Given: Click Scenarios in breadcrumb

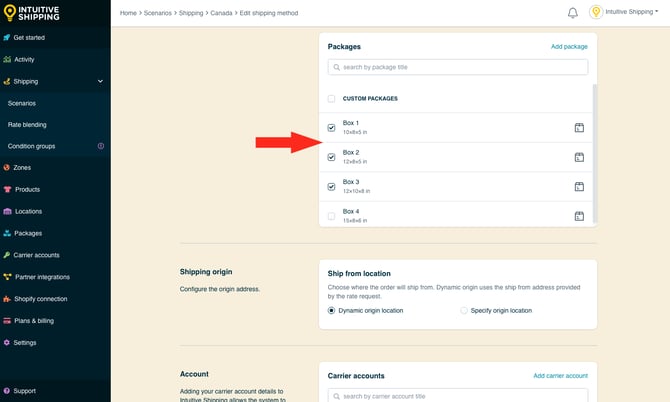Looking at the screenshot, I should tap(158, 13).
